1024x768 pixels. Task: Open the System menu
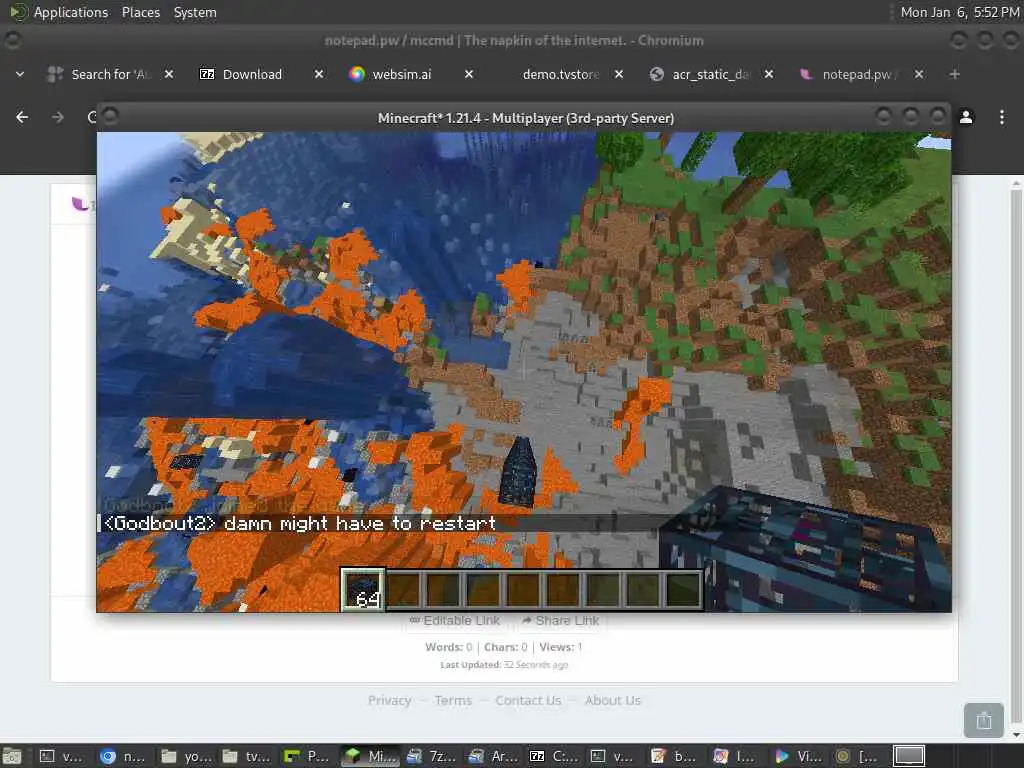click(195, 12)
